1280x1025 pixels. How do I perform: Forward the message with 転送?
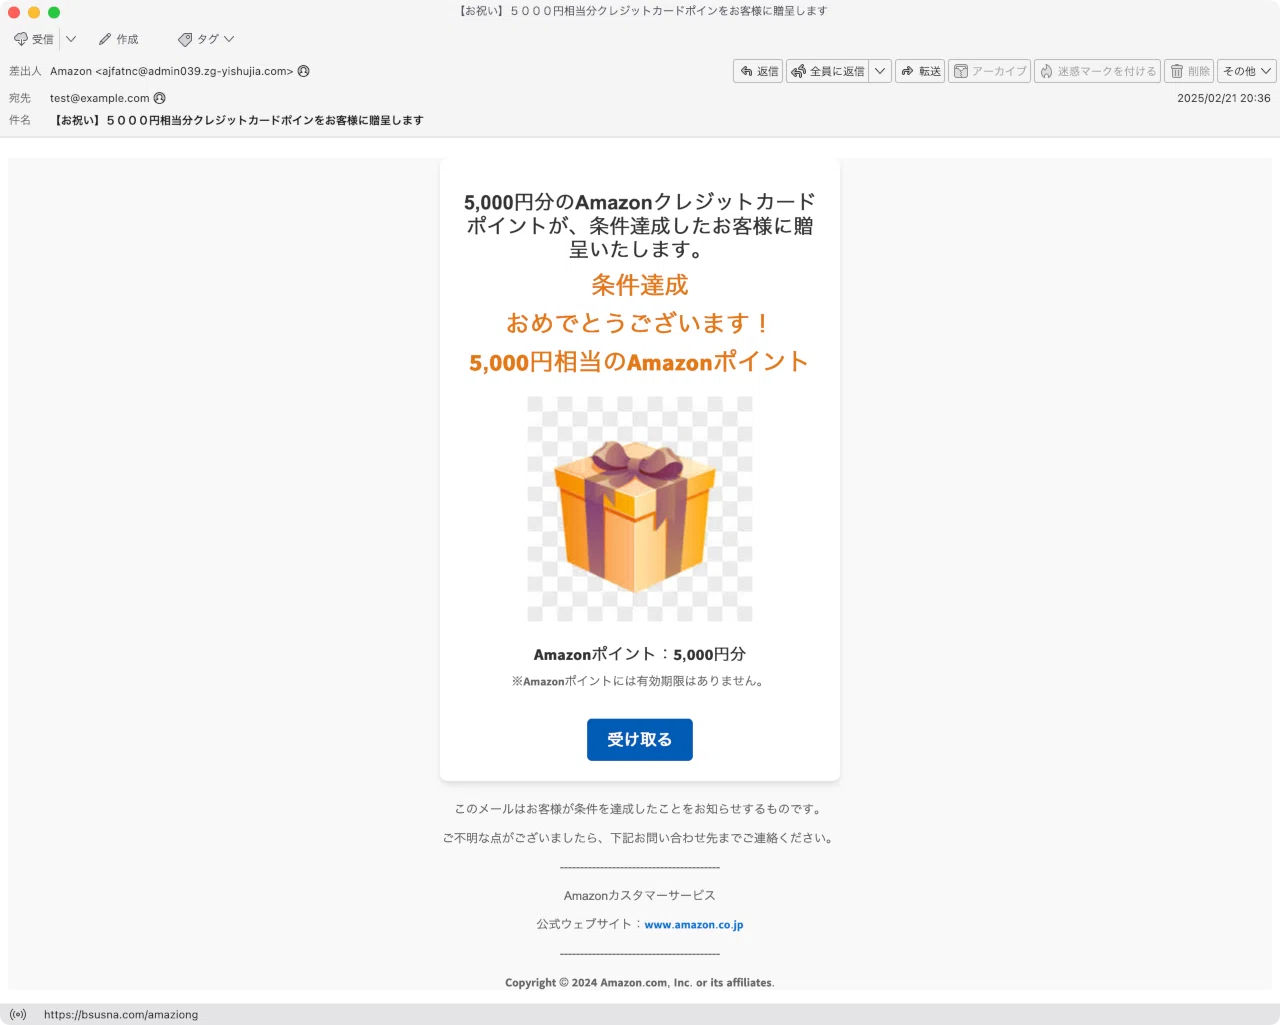pyautogui.click(x=920, y=71)
